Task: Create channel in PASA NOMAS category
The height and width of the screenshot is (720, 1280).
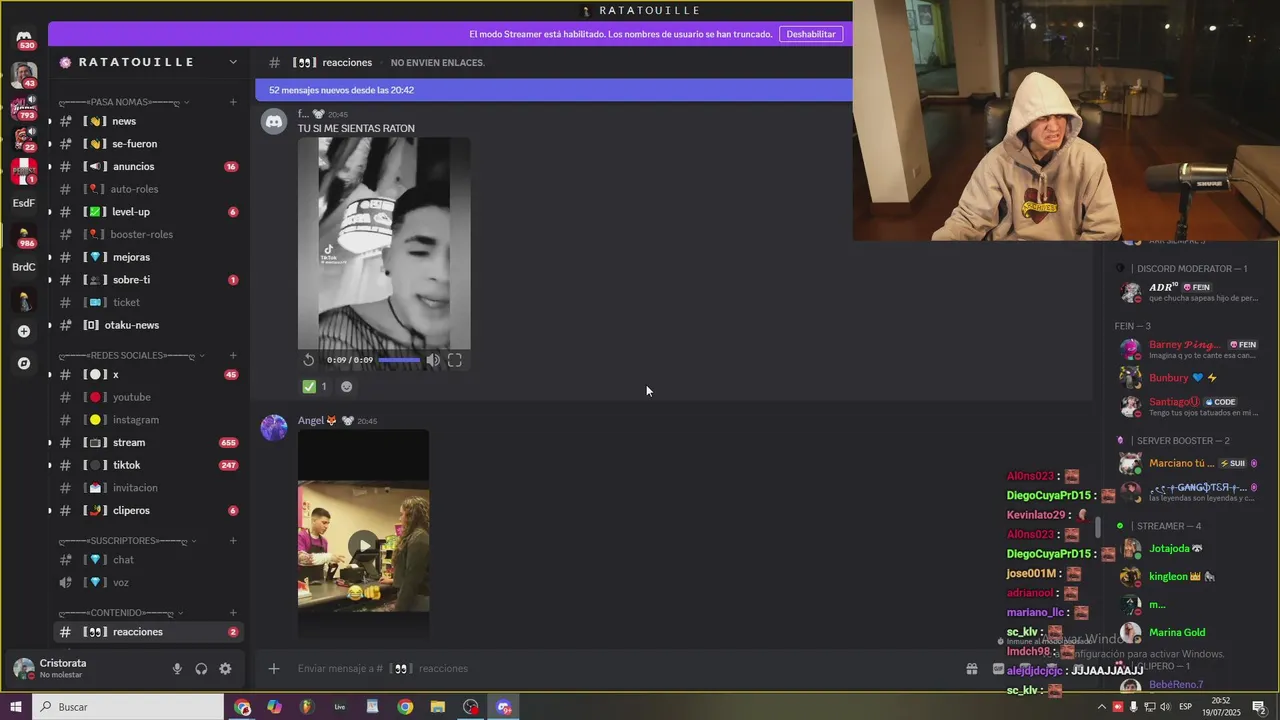Action: point(233,102)
